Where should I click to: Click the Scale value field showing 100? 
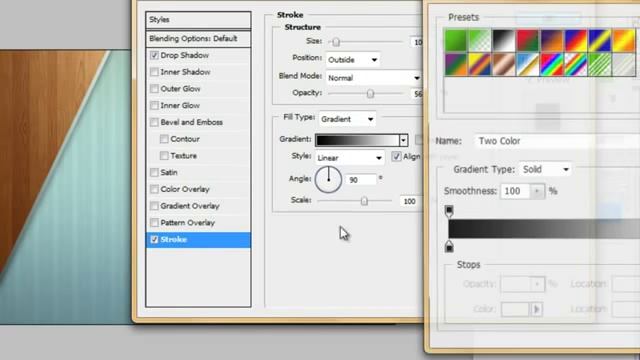pos(410,201)
